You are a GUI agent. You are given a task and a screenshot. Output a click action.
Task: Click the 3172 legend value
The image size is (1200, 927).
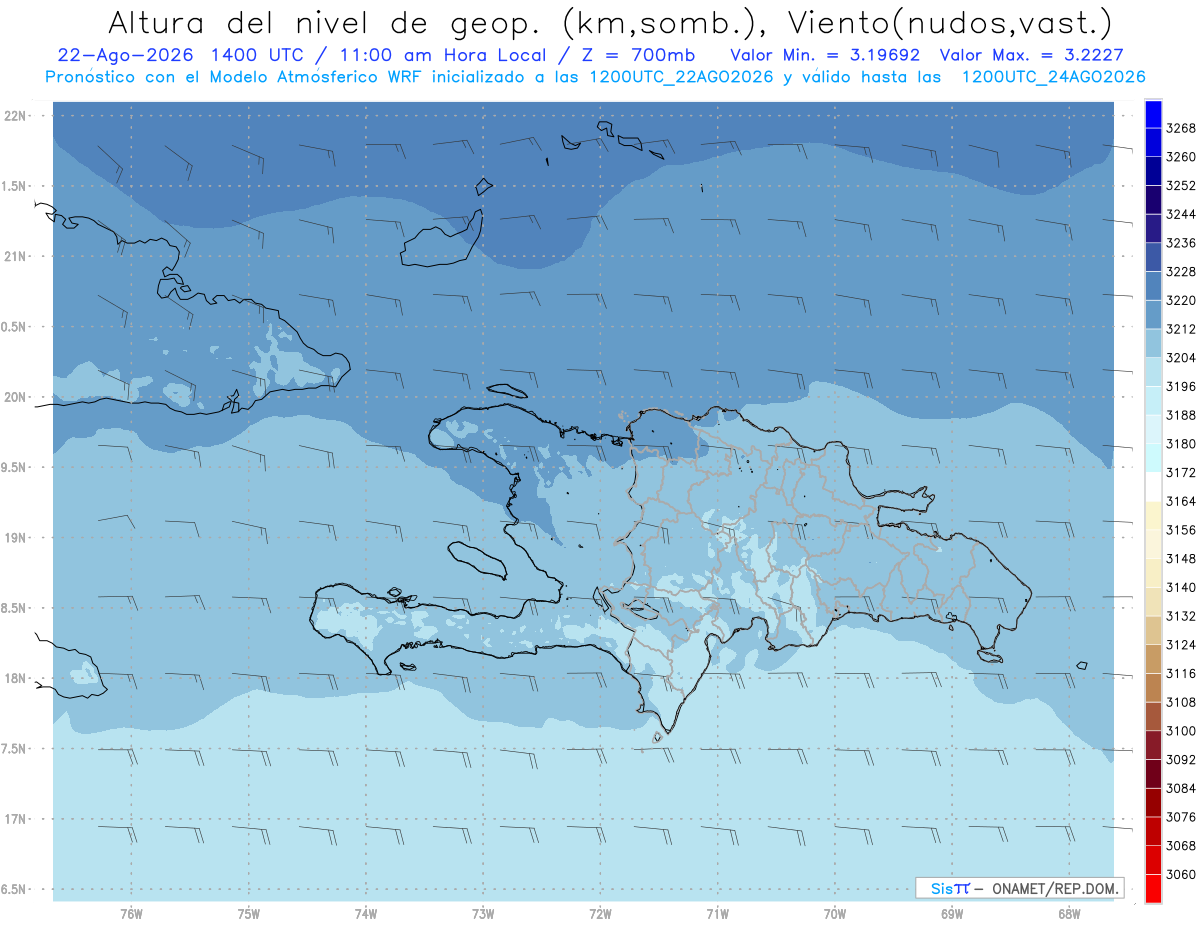click(1181, 472)
